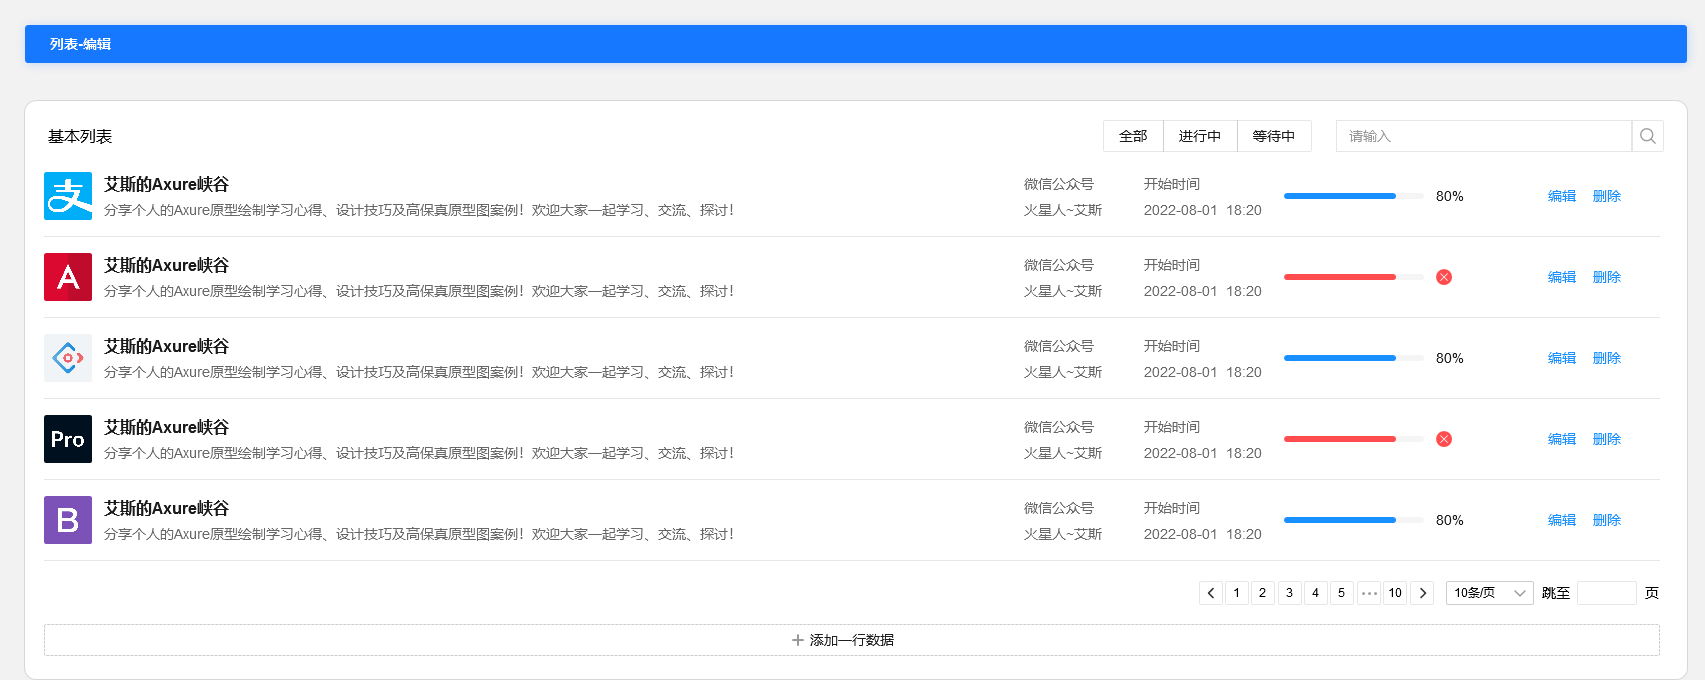Viewport: 1705px width, 680px height.
Task: Click the 基本列表 heading
Action: point(80,137)
